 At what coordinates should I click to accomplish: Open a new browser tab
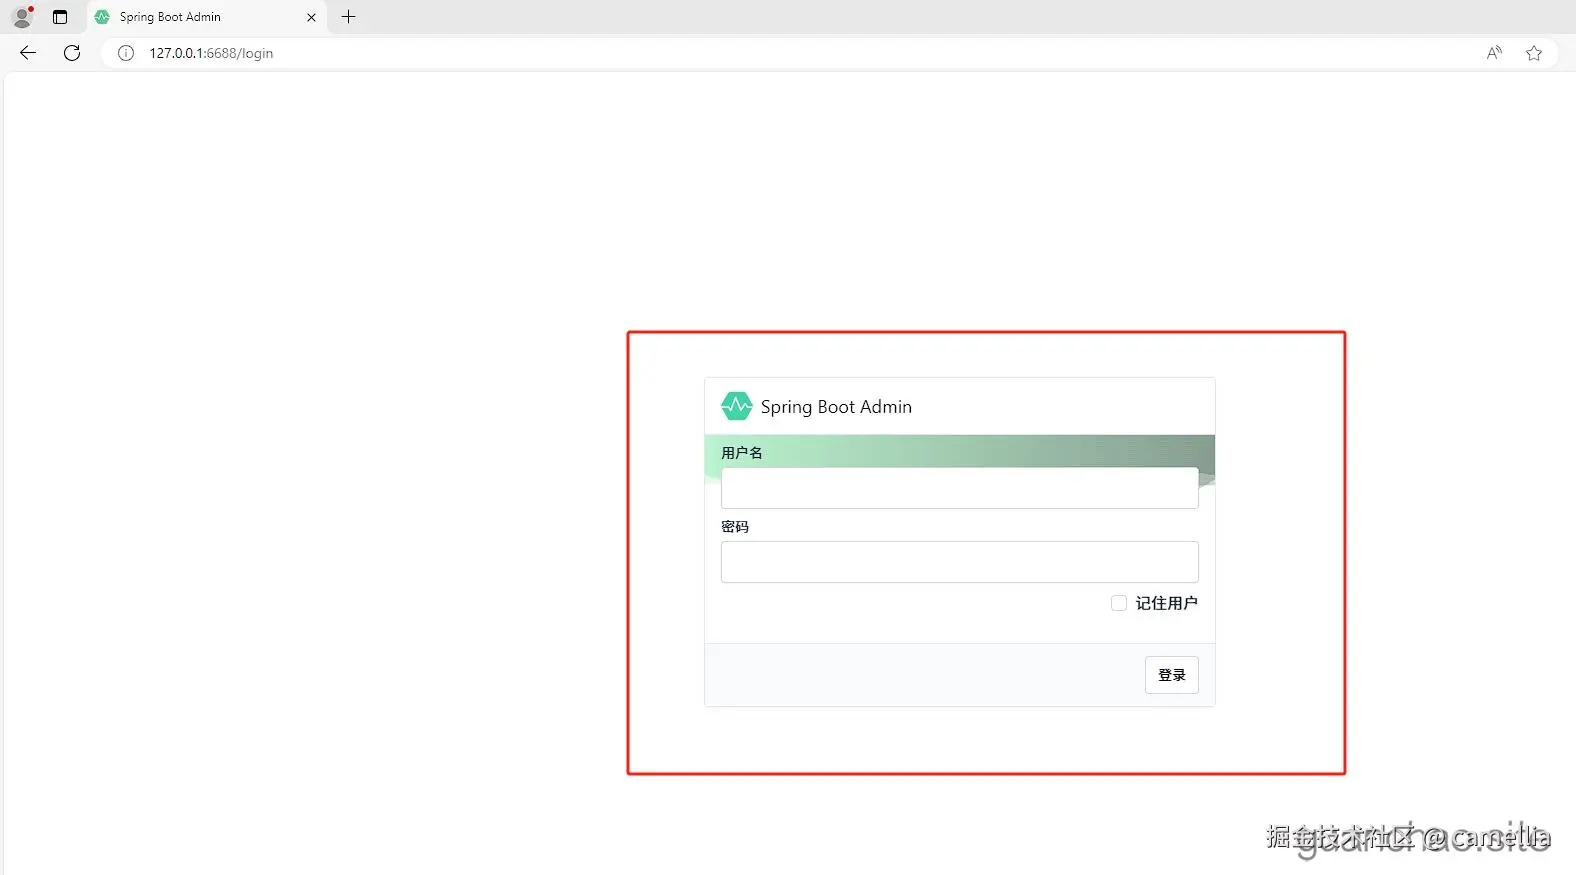[348, 17]
